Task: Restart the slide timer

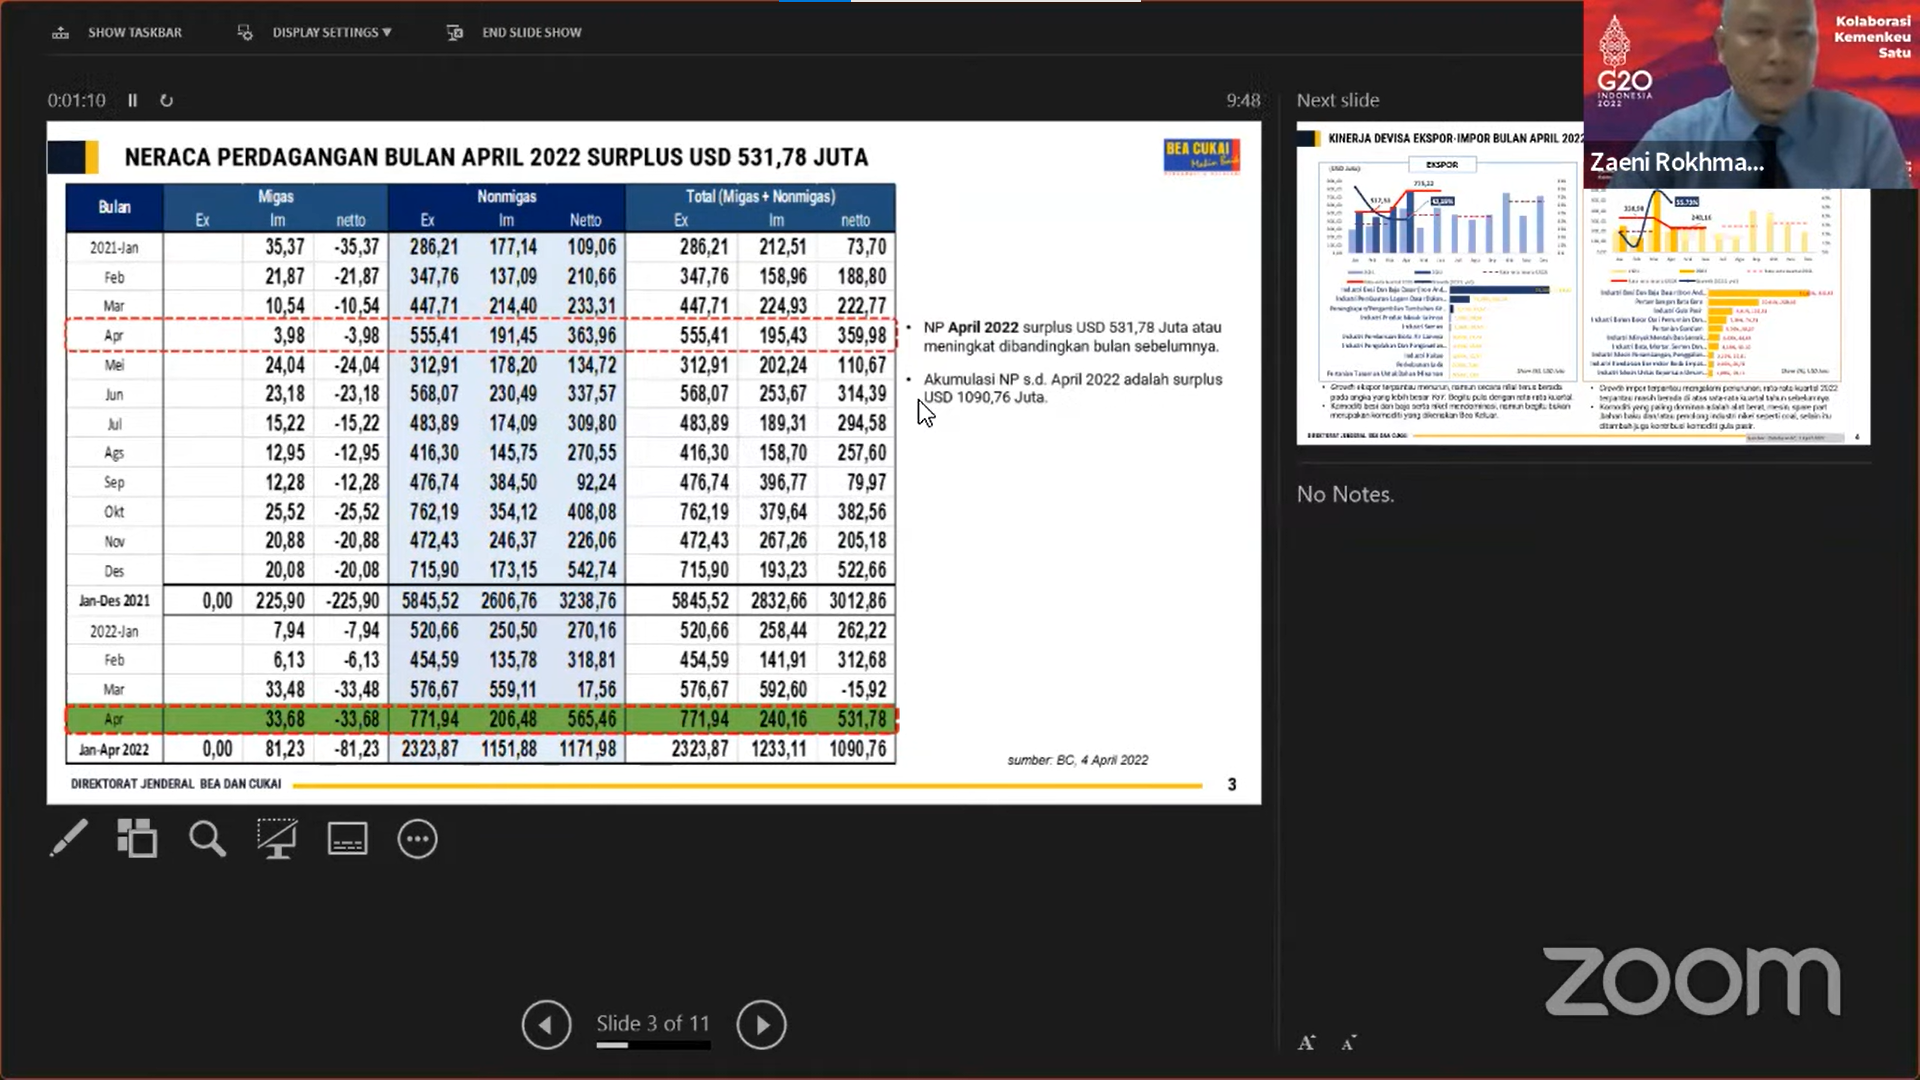Action: click(x=166, y=101)
